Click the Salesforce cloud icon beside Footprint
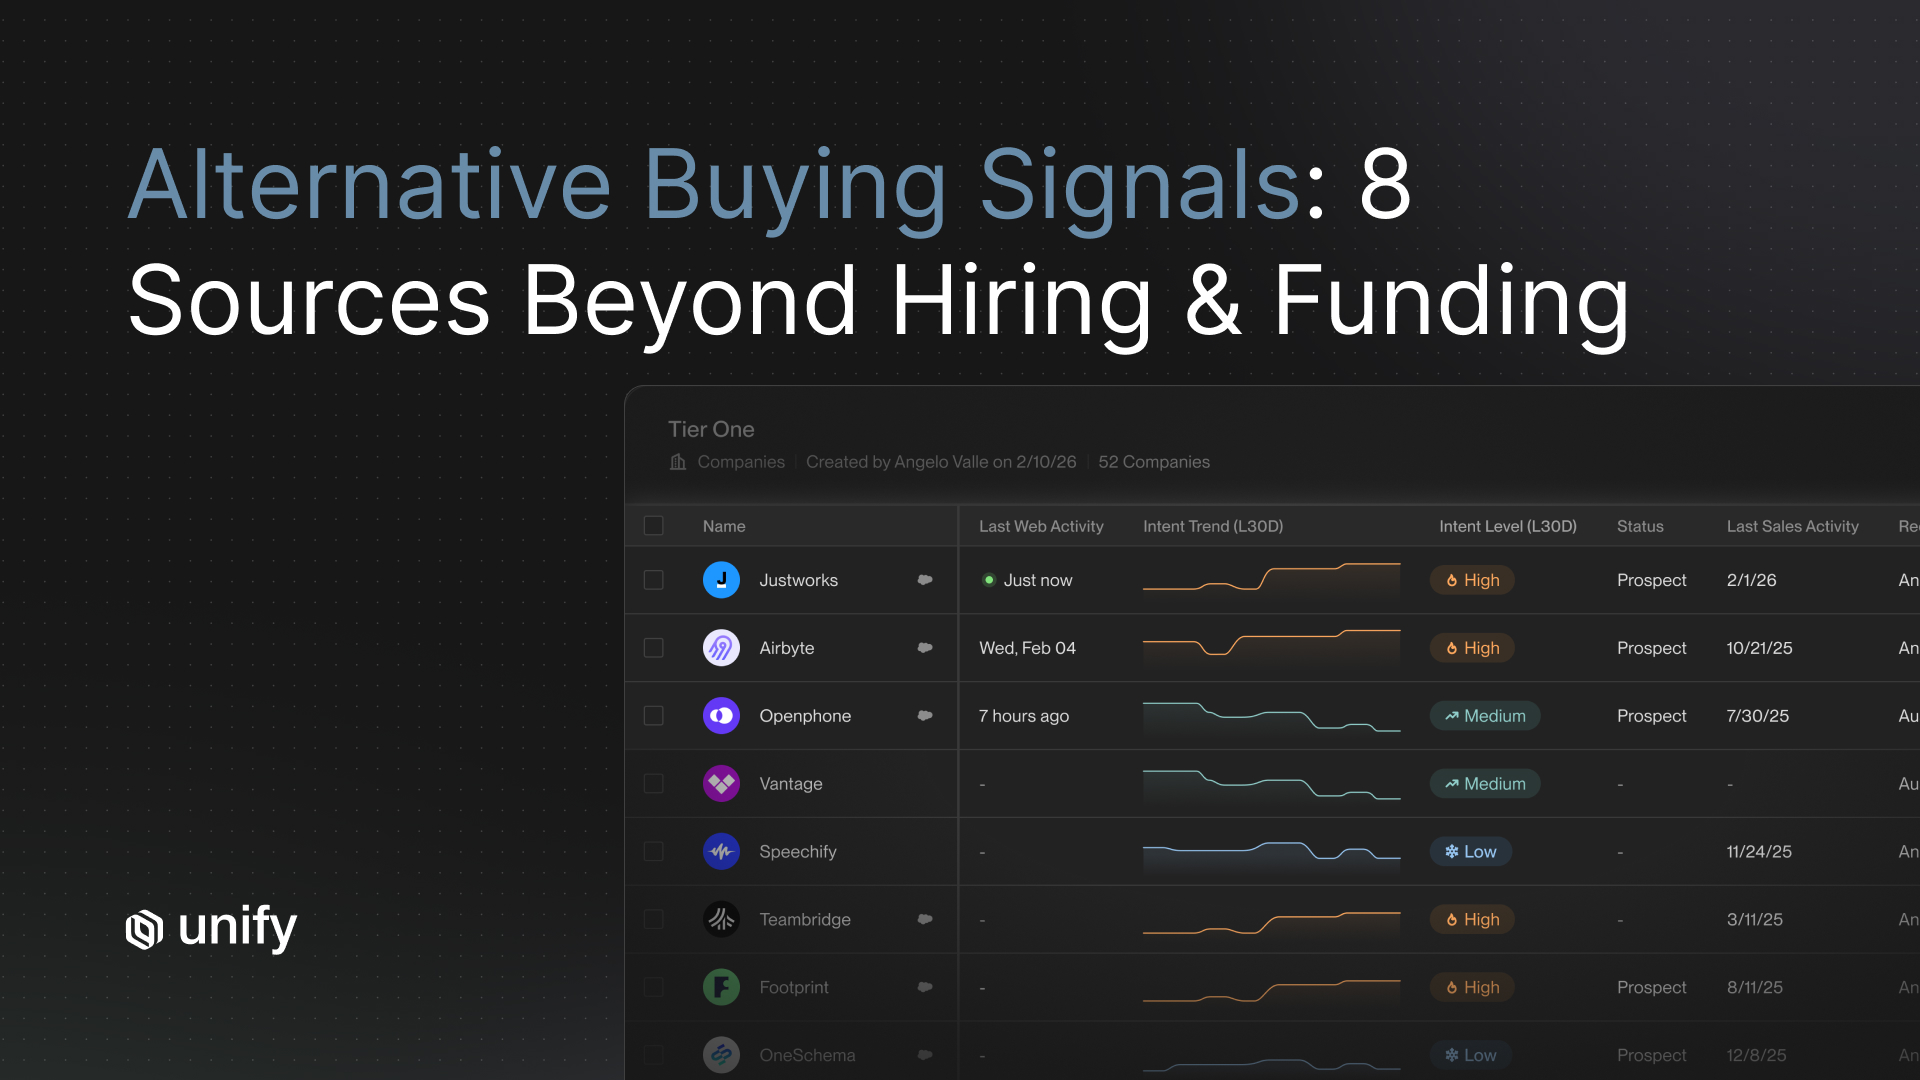Screen dimensions: 1920x1080 925,987
